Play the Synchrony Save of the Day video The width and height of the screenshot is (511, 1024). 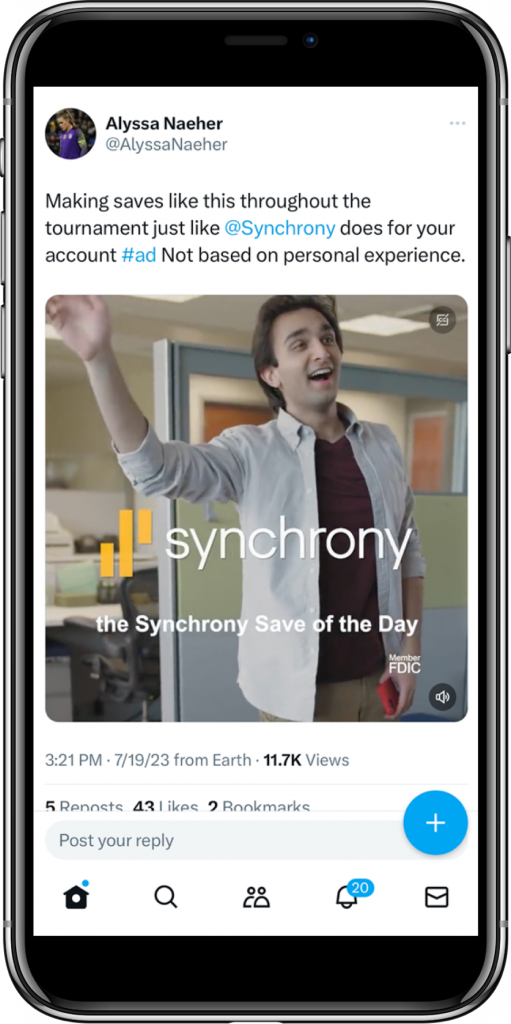pos(256,508)
